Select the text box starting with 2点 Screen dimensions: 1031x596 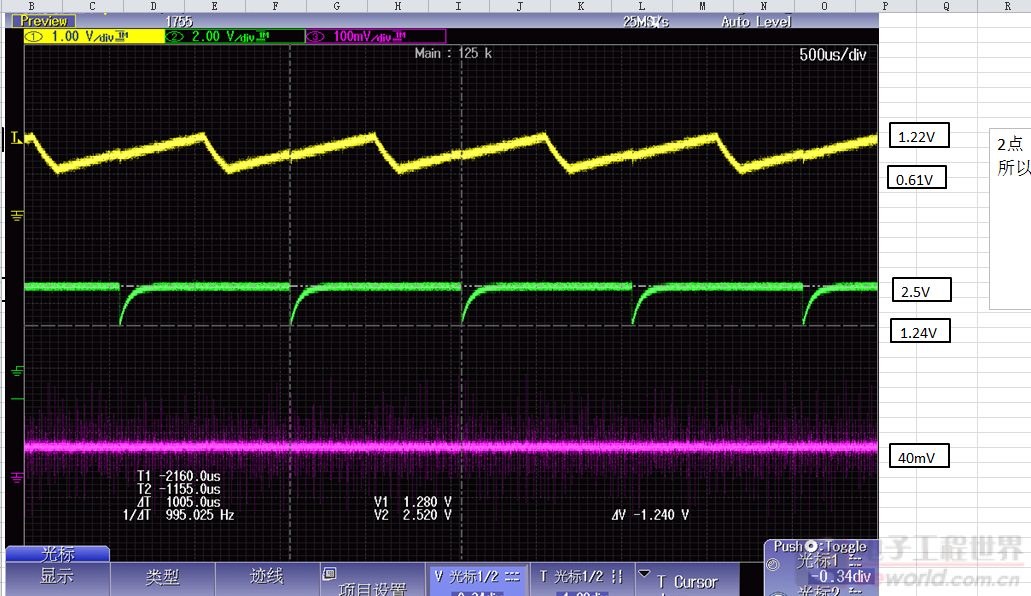click(1011, 219)
